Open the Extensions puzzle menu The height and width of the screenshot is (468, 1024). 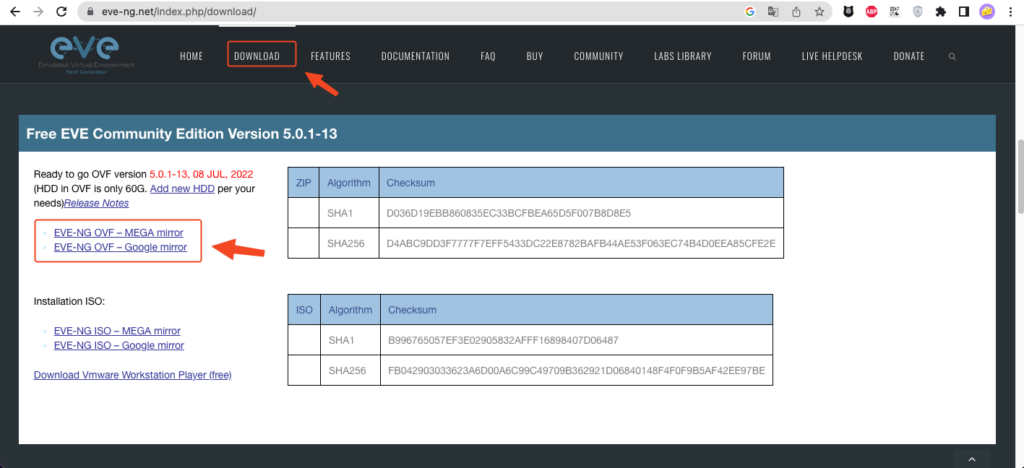point(940,11)
